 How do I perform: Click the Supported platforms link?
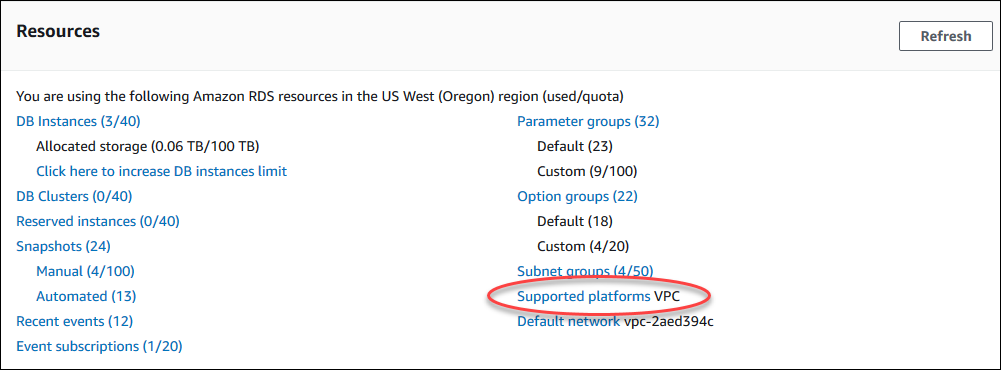pyautogui.click(x=583, y=296)
